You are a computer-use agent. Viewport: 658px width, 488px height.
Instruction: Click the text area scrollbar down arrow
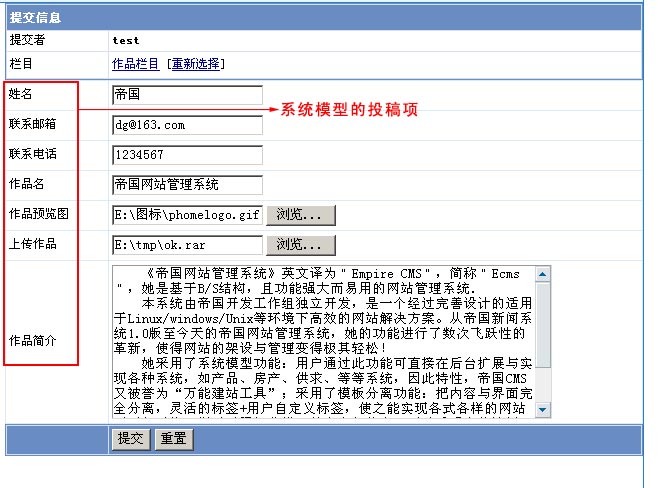(543, 409)
